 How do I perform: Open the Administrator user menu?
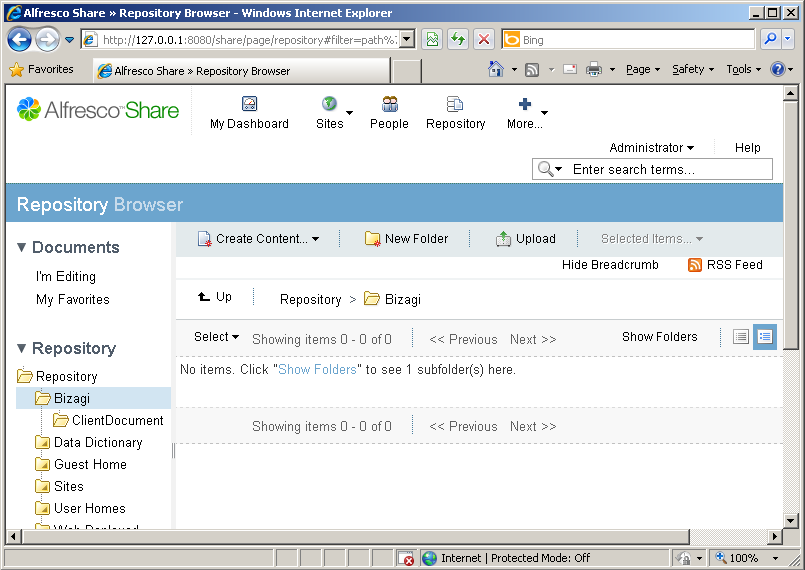(x=651, y=148)
